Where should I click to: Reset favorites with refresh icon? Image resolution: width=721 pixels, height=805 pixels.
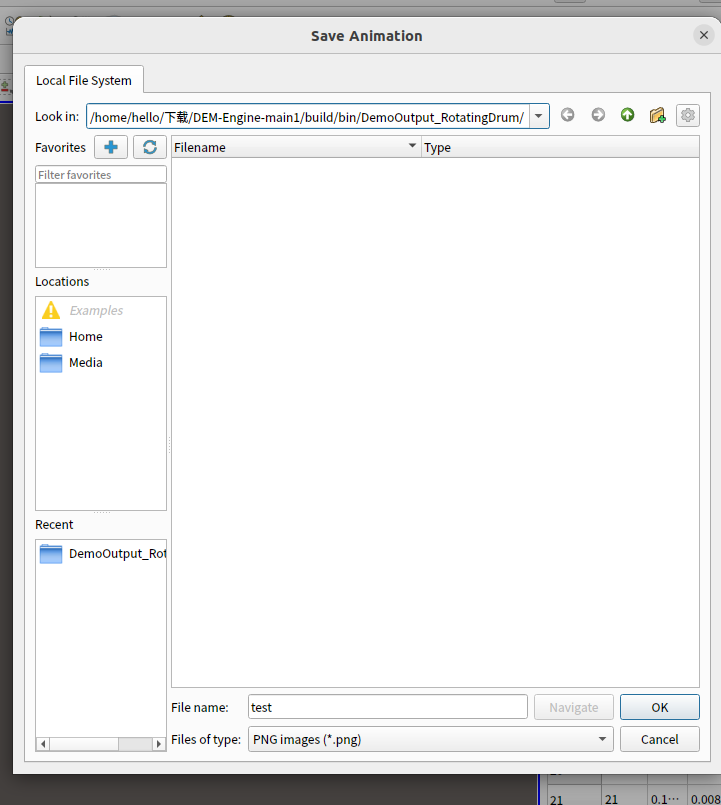tap(150, 147)
